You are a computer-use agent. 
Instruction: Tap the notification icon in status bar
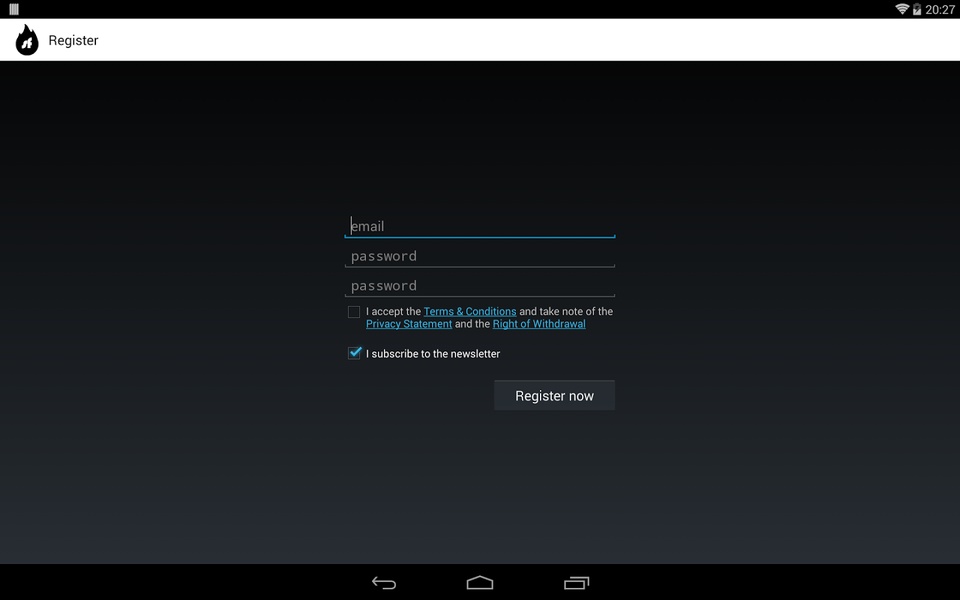pyautogui.click(x=14, y=9)
